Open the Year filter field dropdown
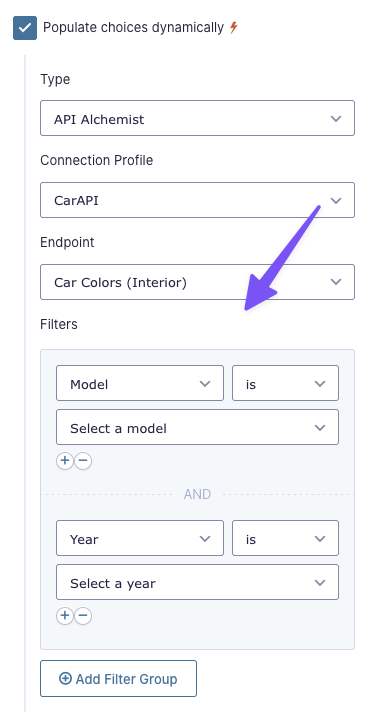The width and height of the screenshot is (367, 712). [x=140, y=538]
